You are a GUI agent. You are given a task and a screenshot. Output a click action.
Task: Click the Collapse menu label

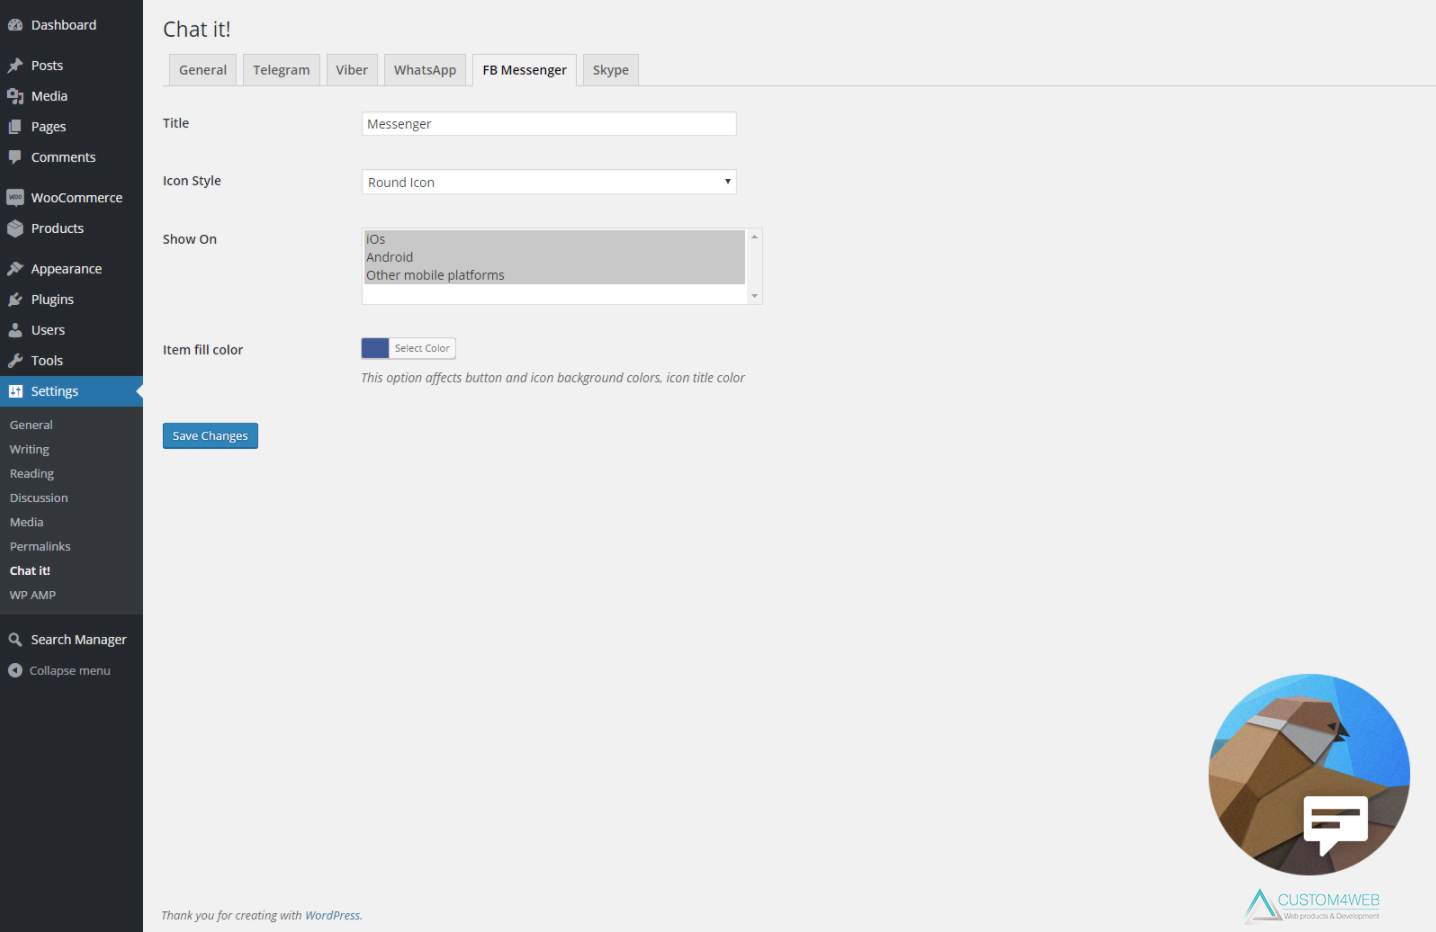[70, 671]
